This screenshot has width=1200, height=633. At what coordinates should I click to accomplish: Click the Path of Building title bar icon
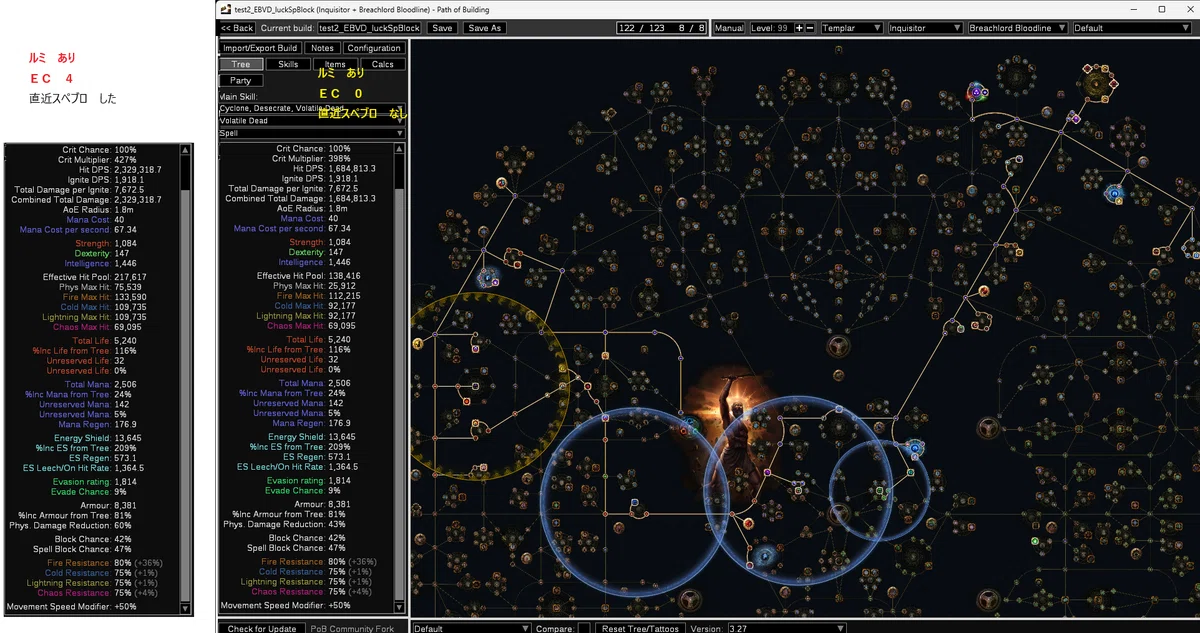(x=224, y=8)
